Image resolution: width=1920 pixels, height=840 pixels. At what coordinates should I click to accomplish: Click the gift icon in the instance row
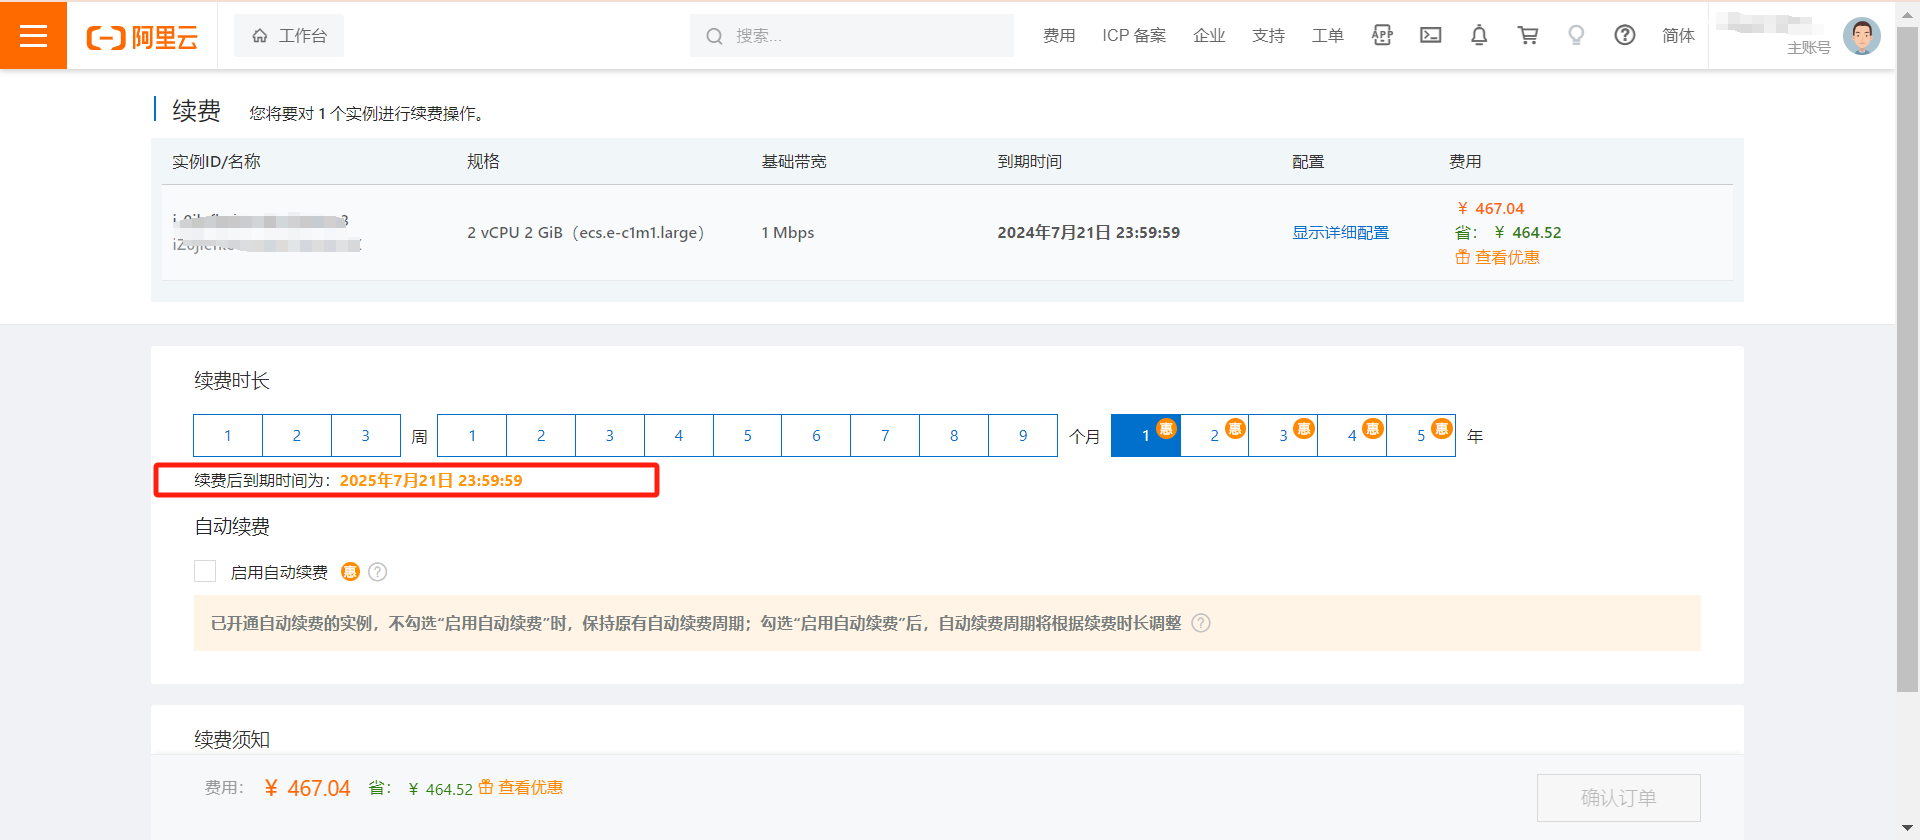click(1462, 258)
